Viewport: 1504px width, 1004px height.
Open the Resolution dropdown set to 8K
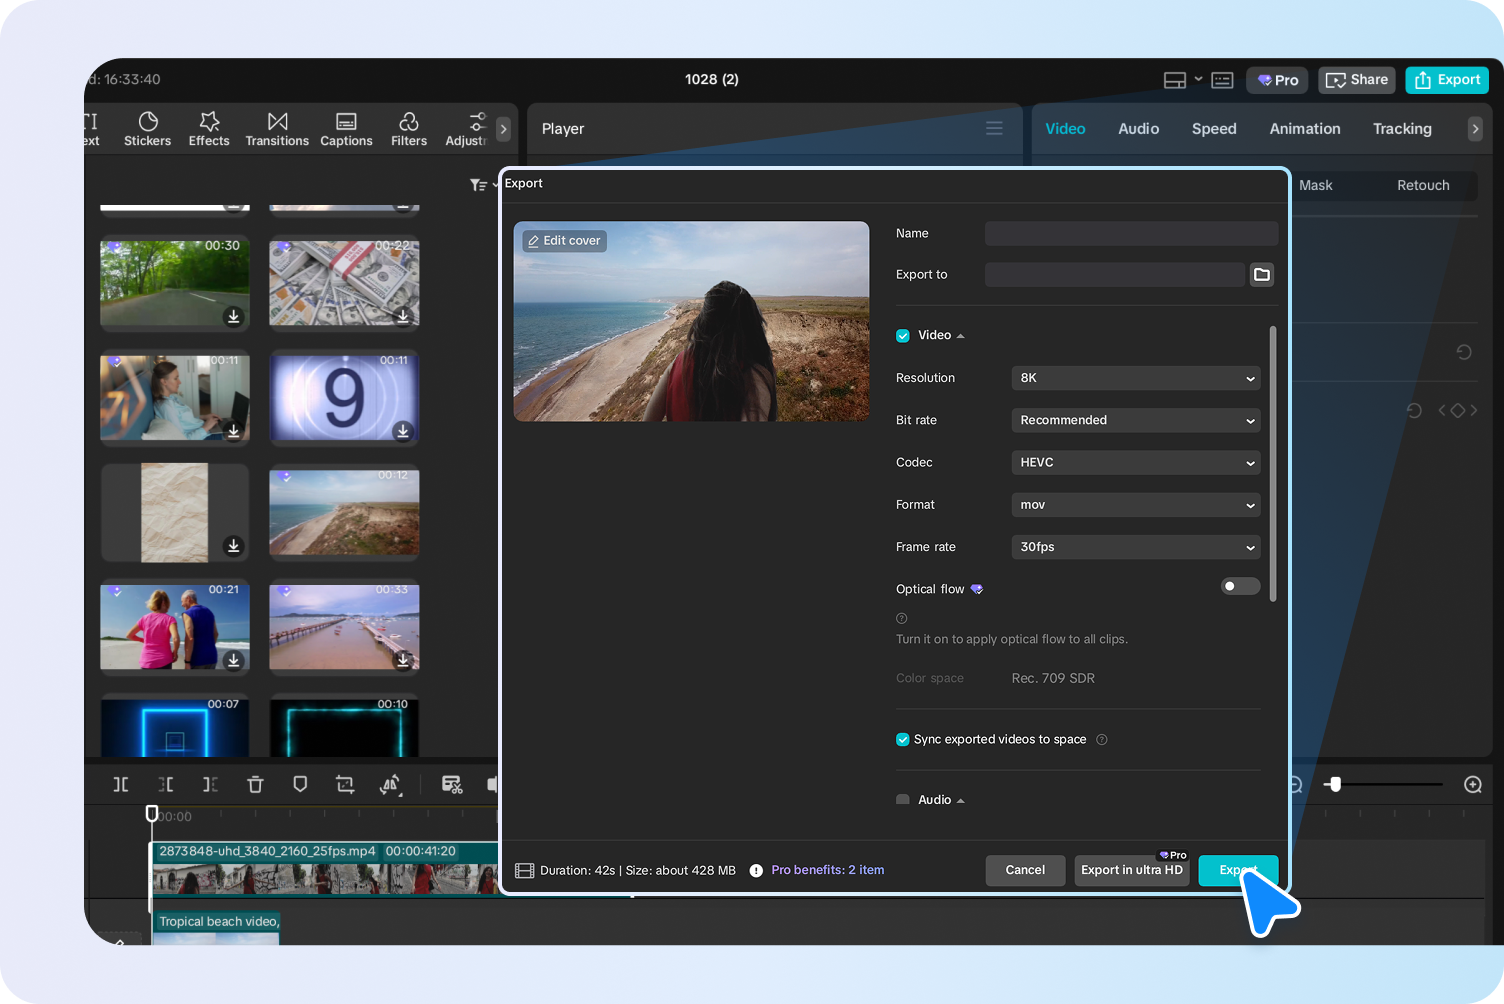pyautogui.click(x=1135, y=378)
